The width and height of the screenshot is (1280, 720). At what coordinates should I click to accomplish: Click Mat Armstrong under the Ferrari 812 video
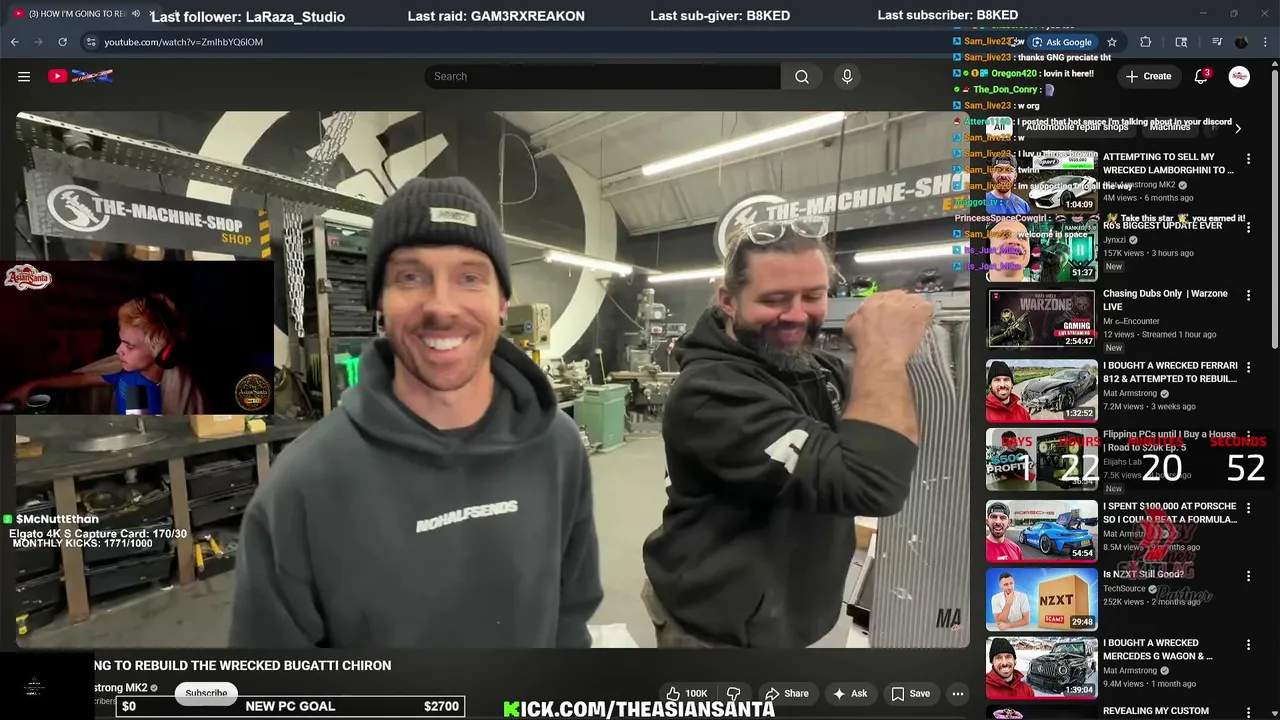point(1130,394)
